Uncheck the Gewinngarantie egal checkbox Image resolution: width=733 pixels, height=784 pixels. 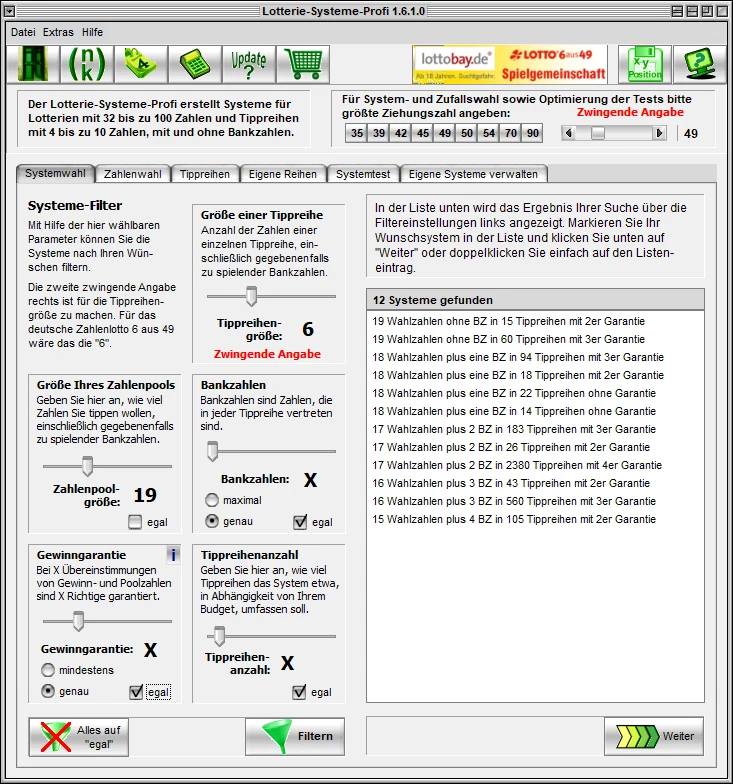tap(136, 692)
